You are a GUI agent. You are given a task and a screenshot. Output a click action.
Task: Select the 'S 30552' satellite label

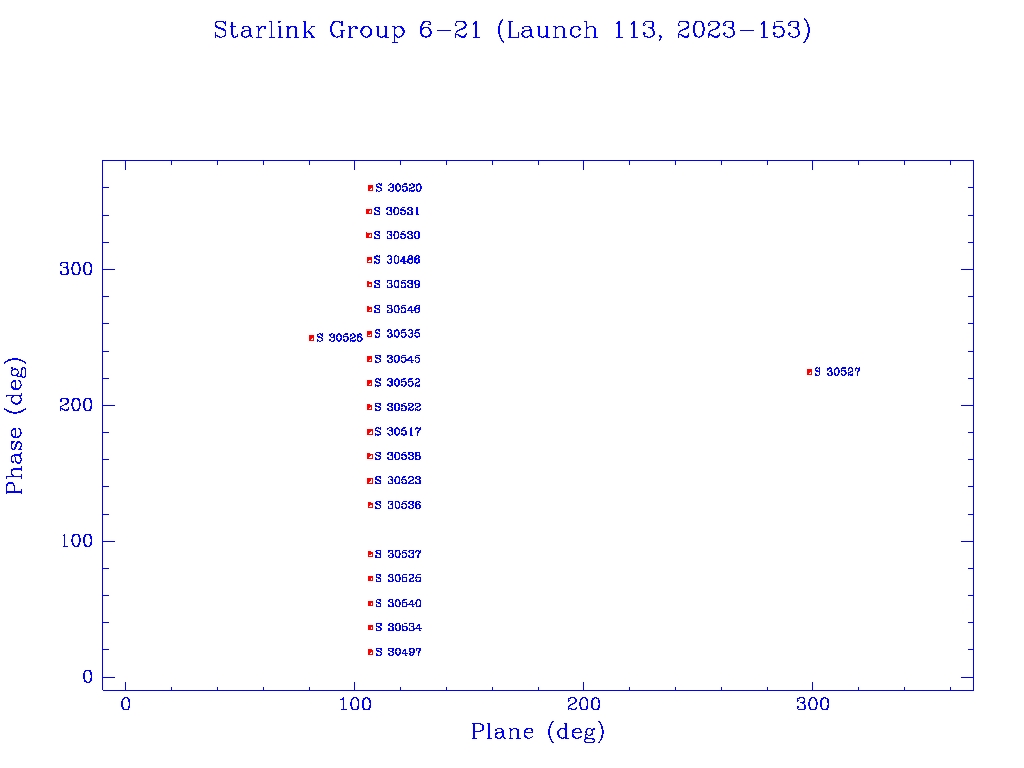pos(397,383)
